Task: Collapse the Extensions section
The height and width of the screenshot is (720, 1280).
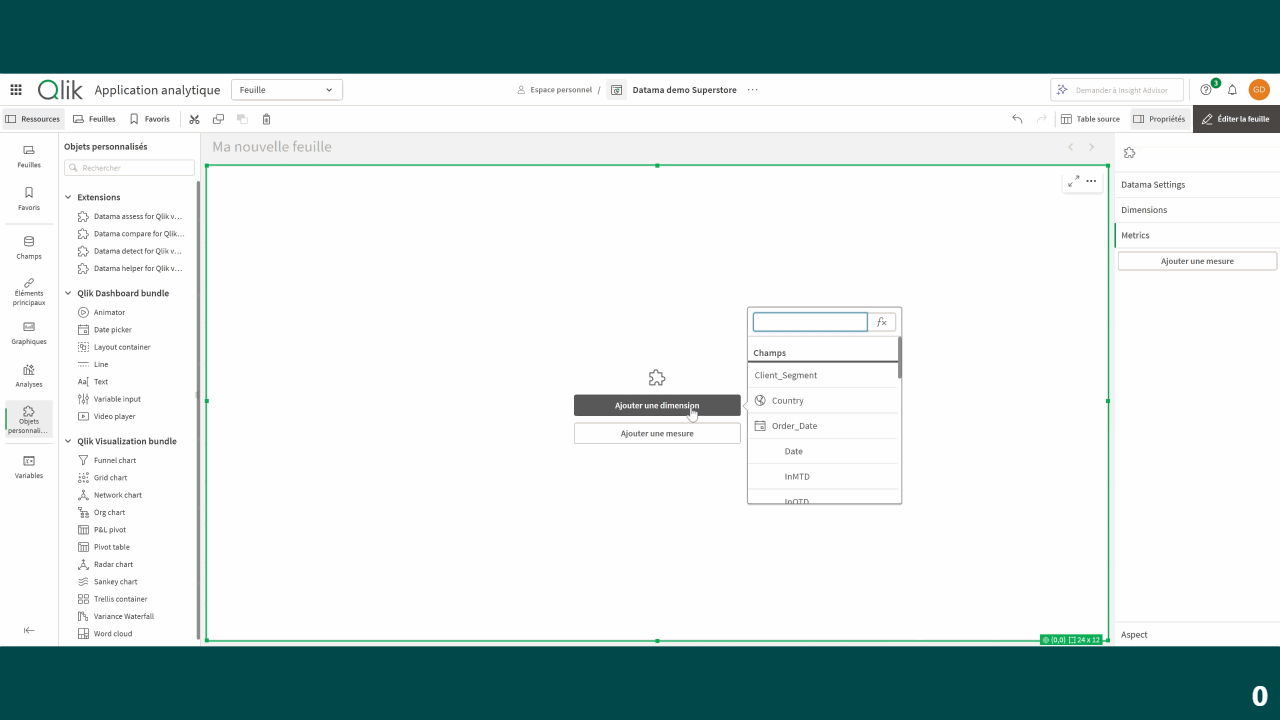Action: [x=68, y=197]
